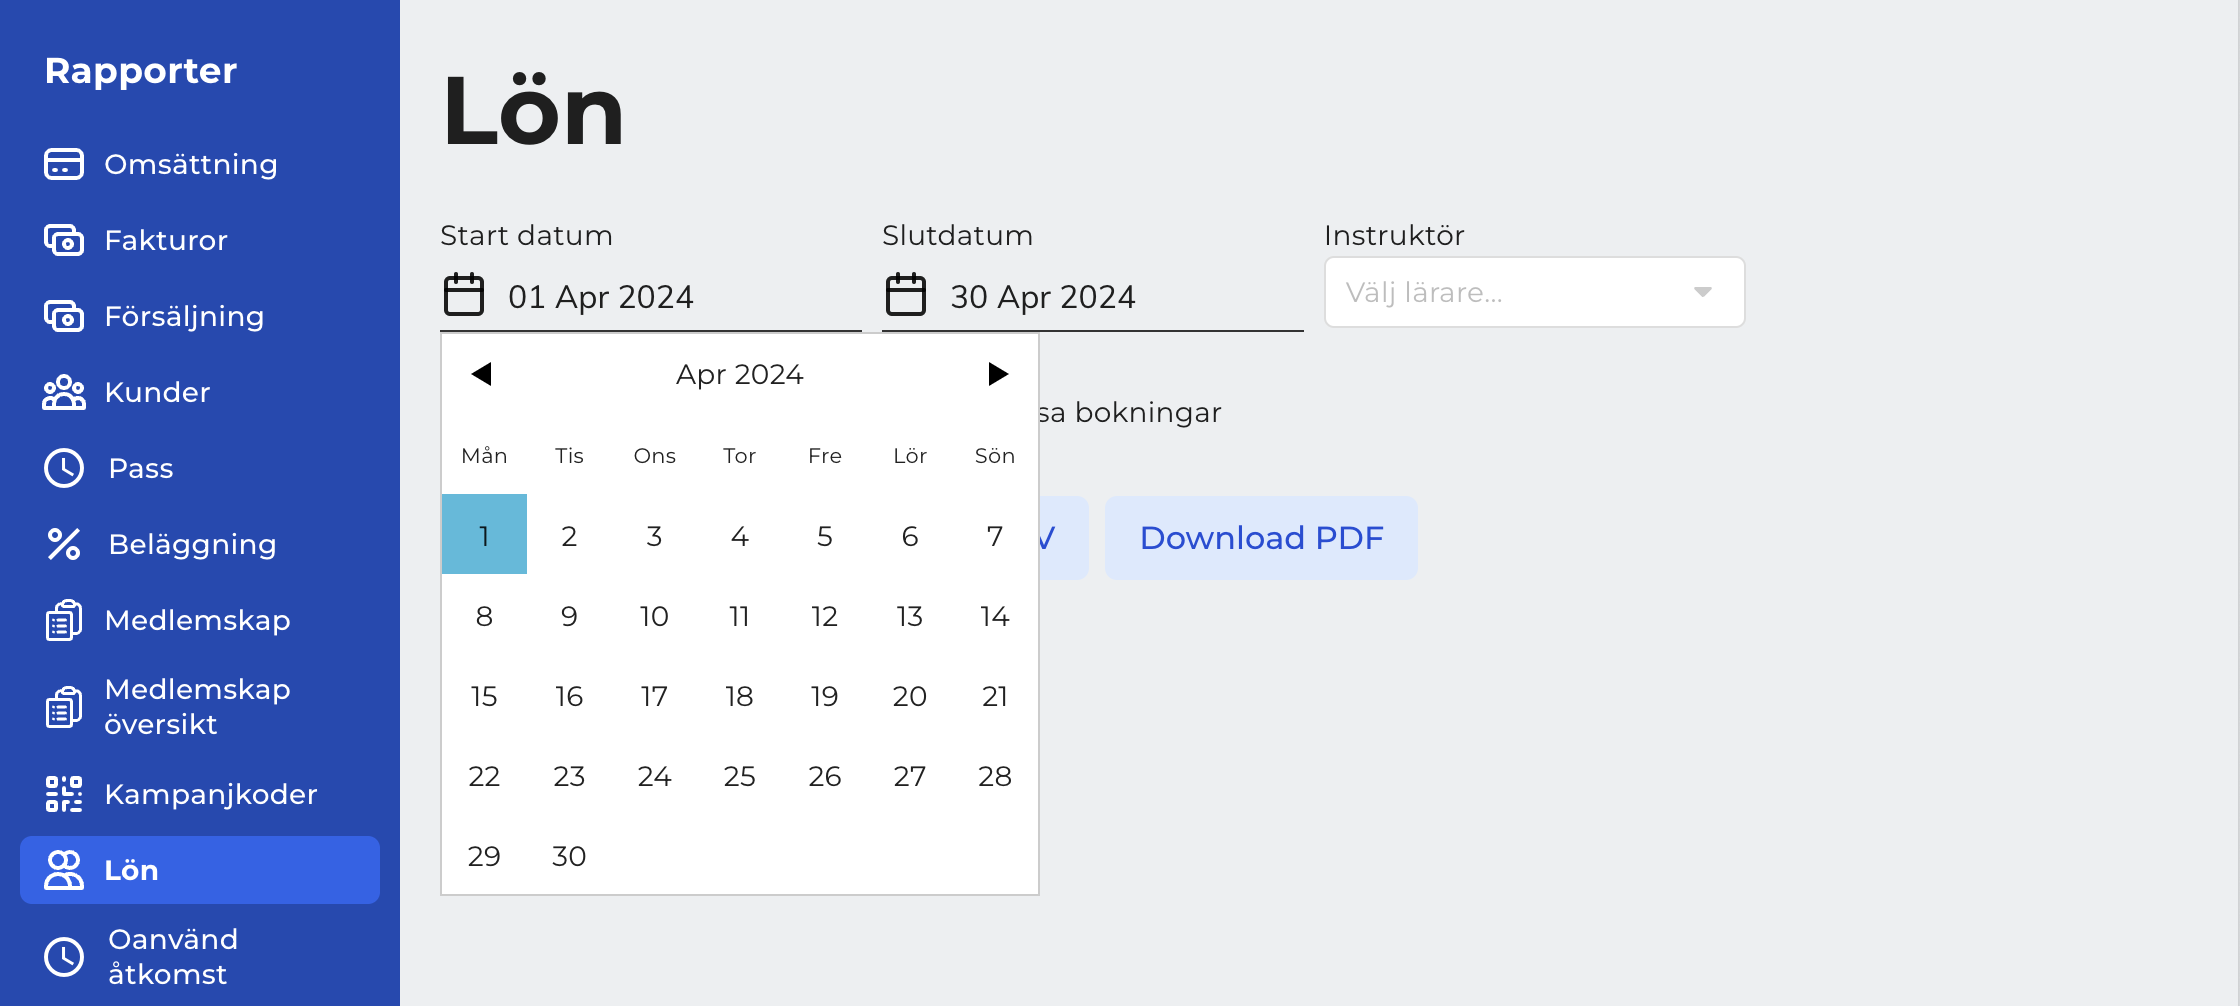Click the Beläggning percent icon

pyautogui.click(x=64, y=544)
